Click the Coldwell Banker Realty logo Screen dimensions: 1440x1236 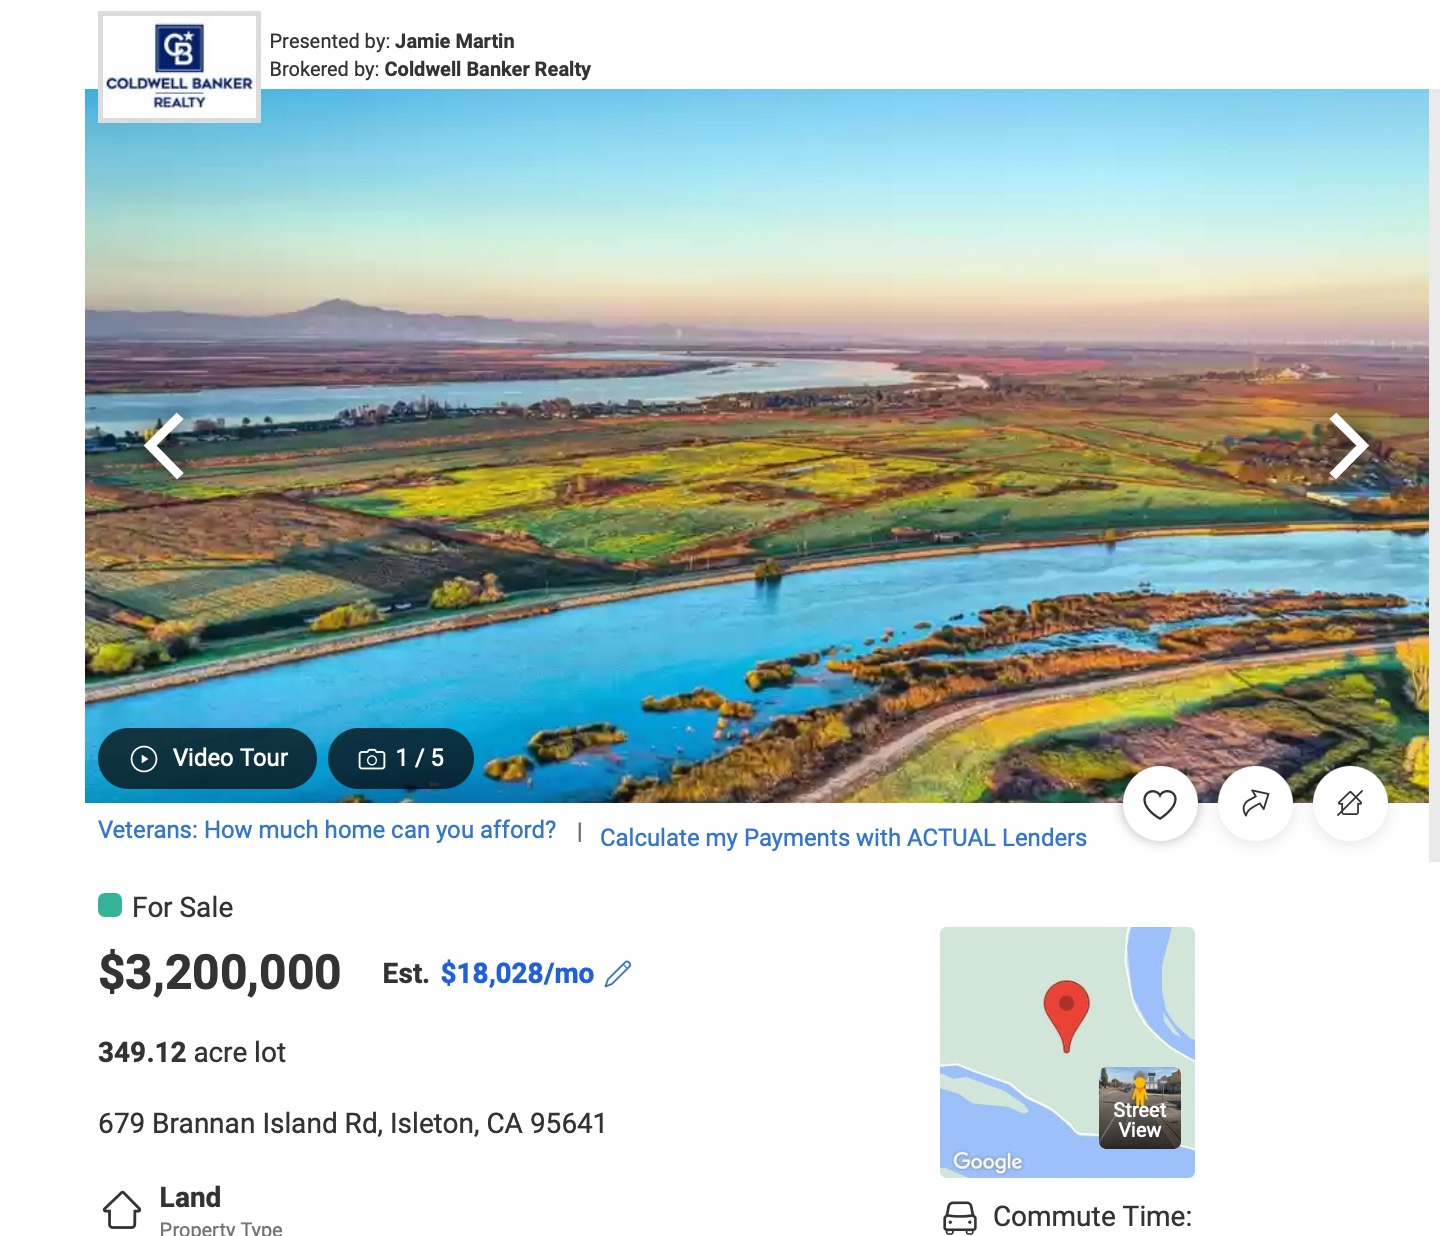[179, 67]
